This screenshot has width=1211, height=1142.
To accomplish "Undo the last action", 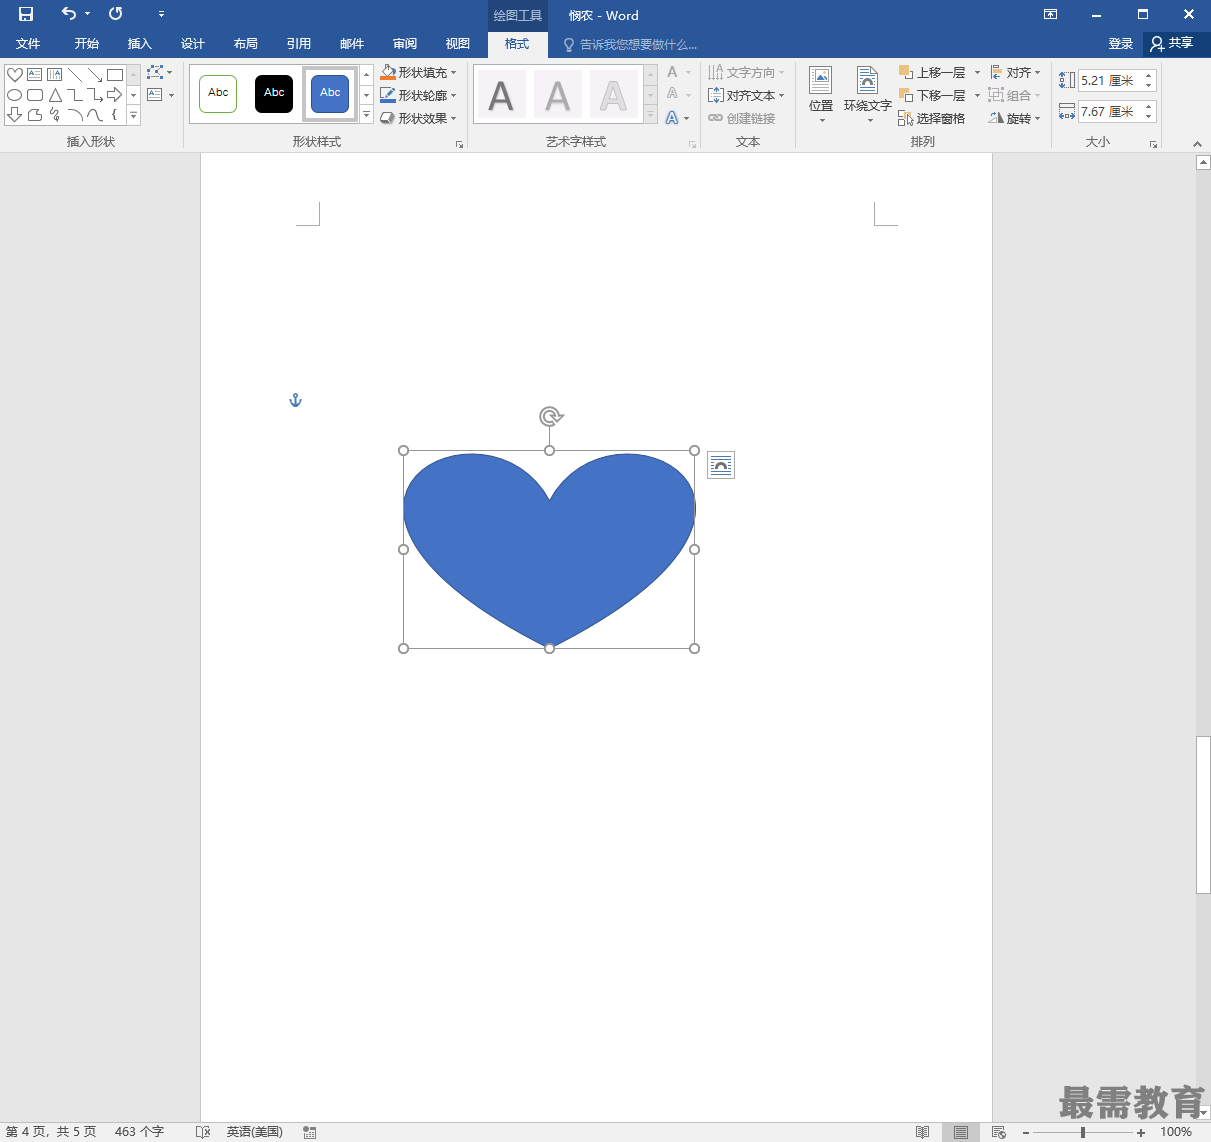I will [68, 14].
